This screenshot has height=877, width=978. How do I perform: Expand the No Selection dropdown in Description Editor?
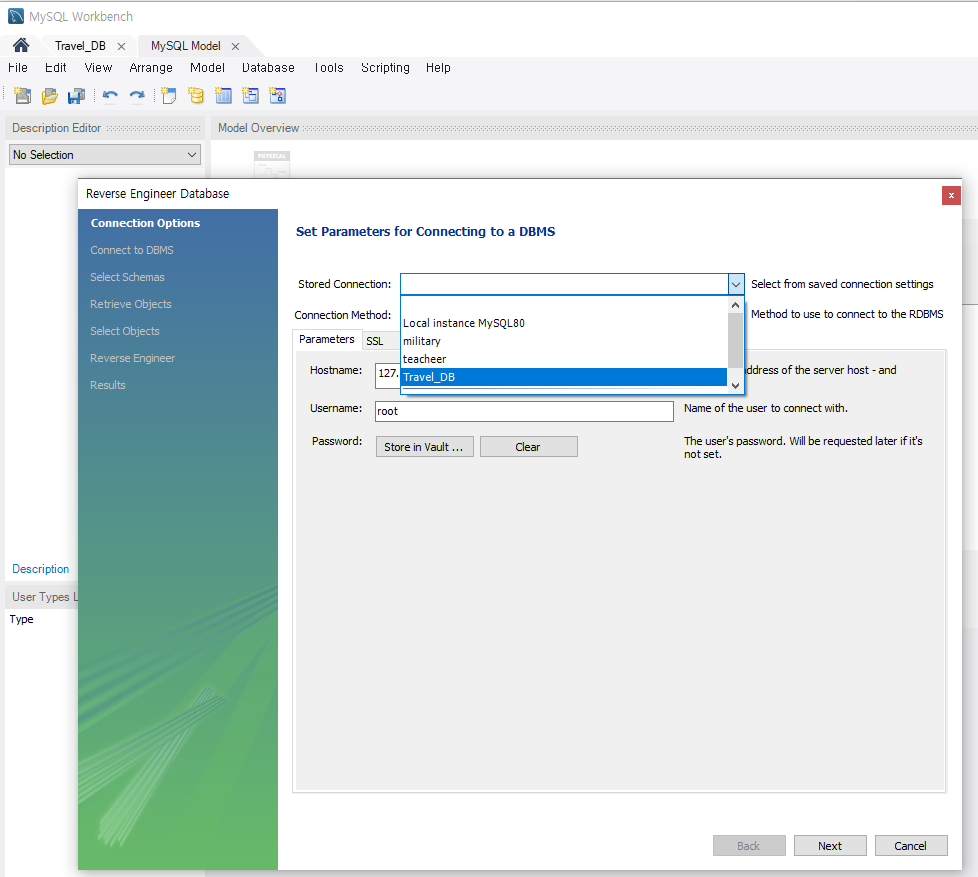click(105, 155)
